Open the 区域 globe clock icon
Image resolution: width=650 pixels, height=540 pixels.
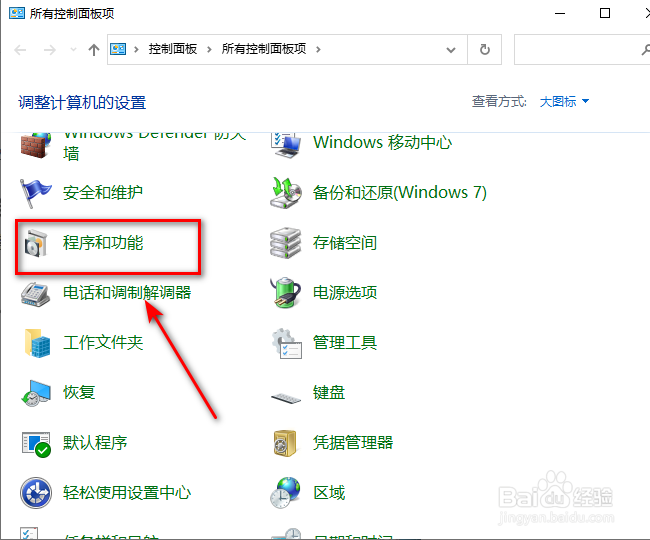click(x=286, y=493)
